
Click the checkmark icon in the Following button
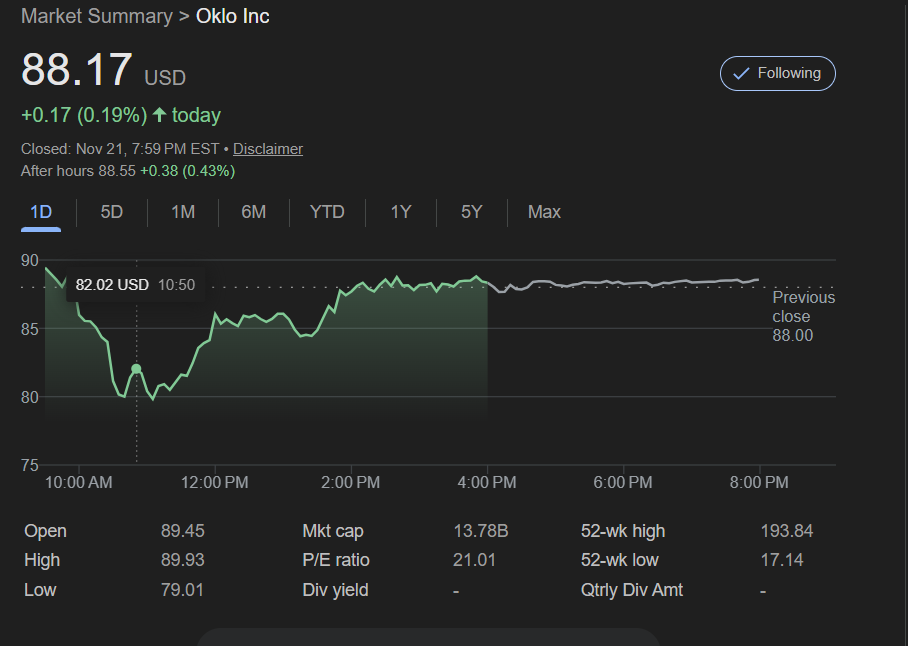coord(741,73)
